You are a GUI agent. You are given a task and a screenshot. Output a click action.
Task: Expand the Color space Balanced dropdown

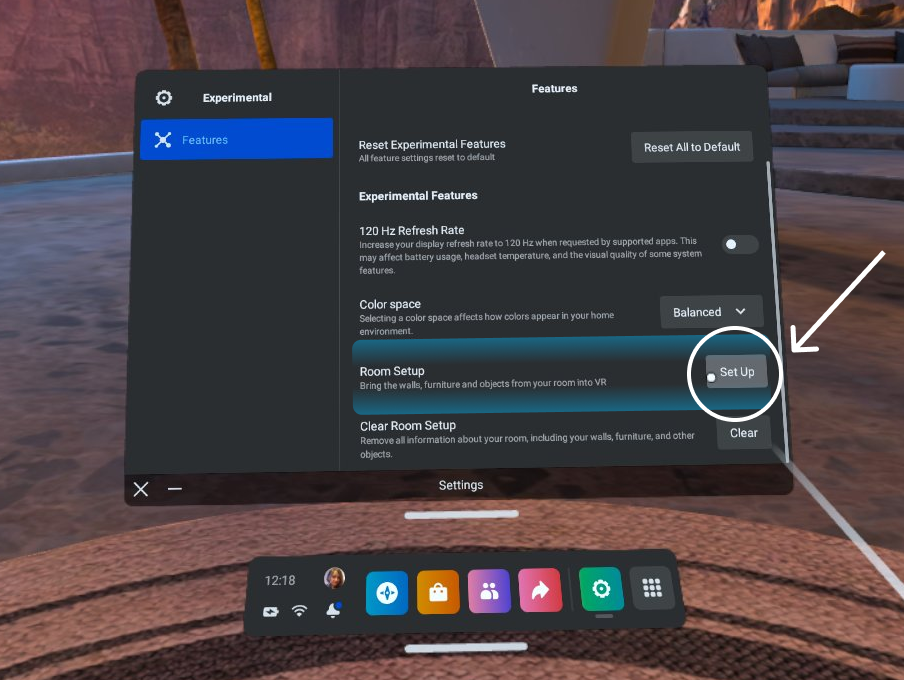(x=711, y=312)
